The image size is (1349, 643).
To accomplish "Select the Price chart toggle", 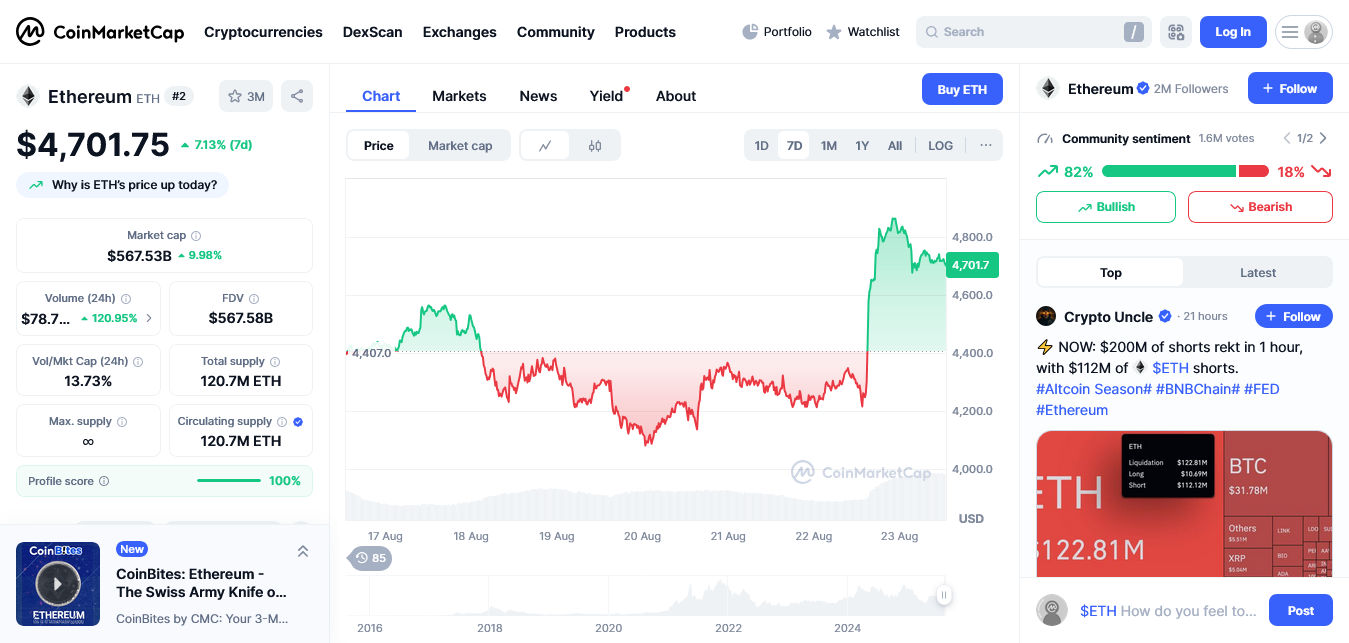I will tap(379, 146).
